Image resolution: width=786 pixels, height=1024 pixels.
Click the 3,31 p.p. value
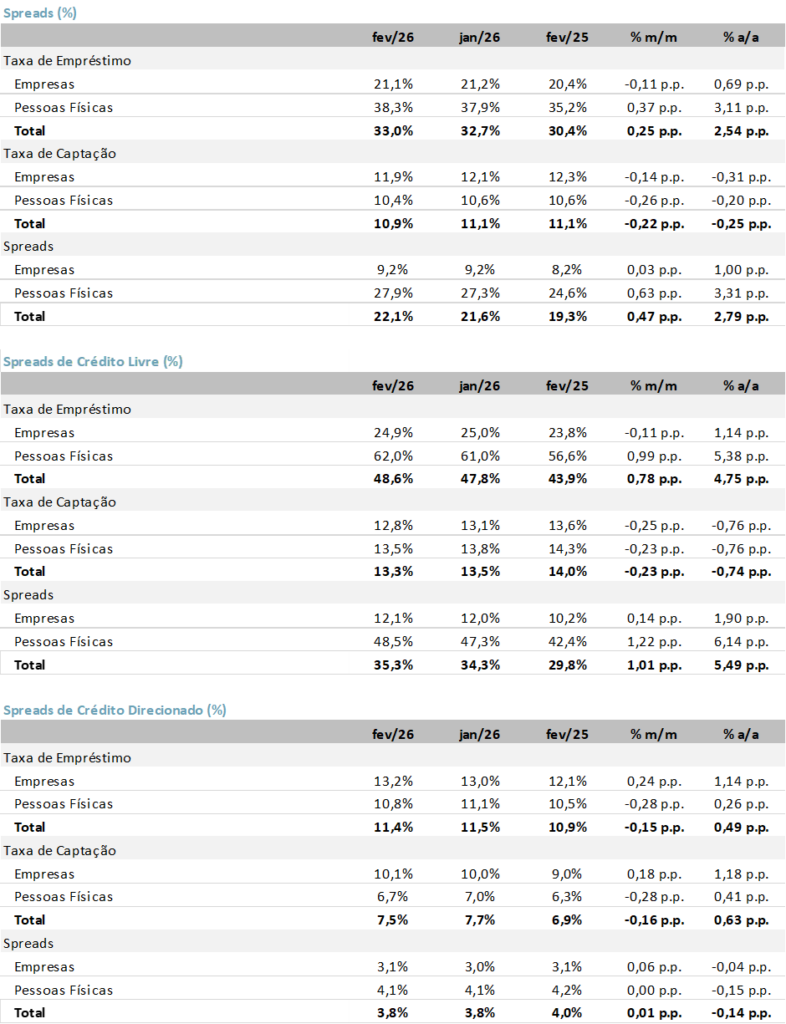[741, 293]
